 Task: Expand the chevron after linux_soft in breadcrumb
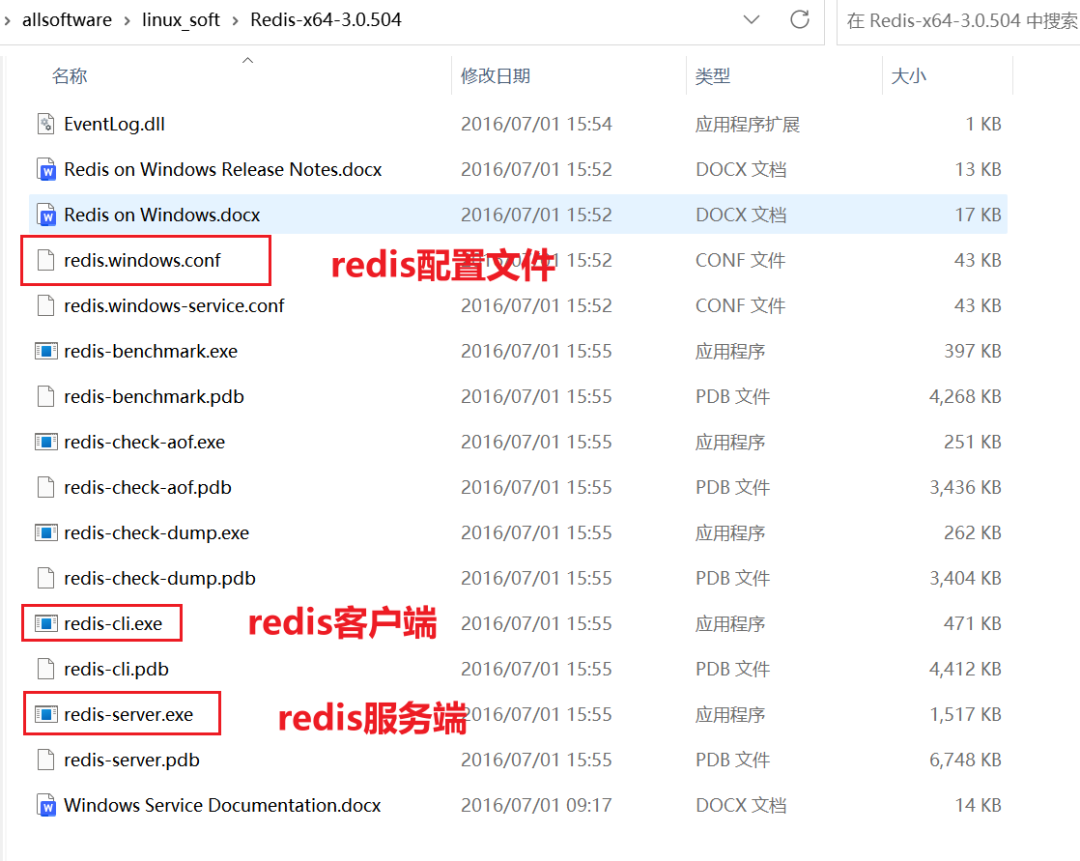235,21
